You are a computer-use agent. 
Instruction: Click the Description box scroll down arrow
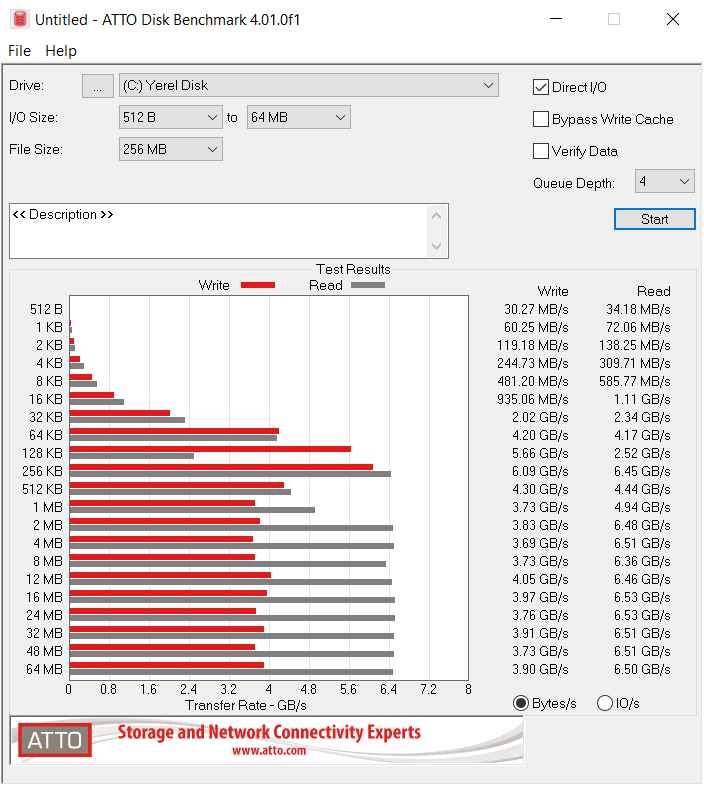point(436,246)
